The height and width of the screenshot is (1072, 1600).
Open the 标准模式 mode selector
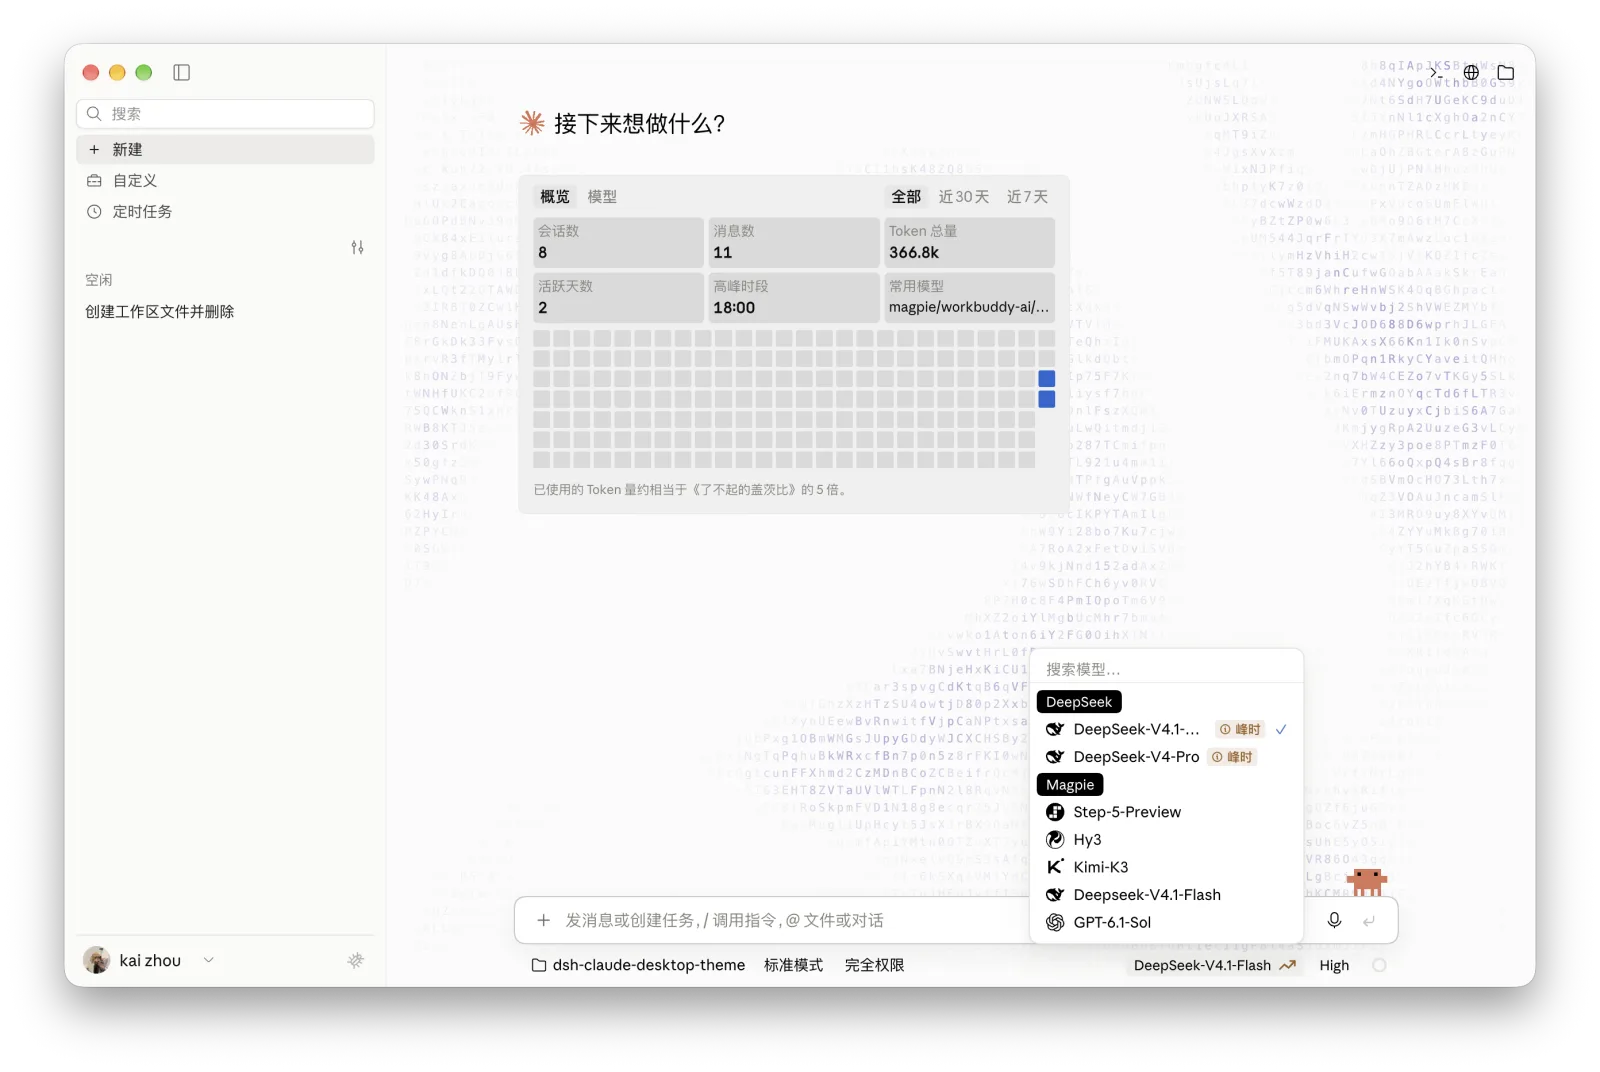click(x=793, y=965)
